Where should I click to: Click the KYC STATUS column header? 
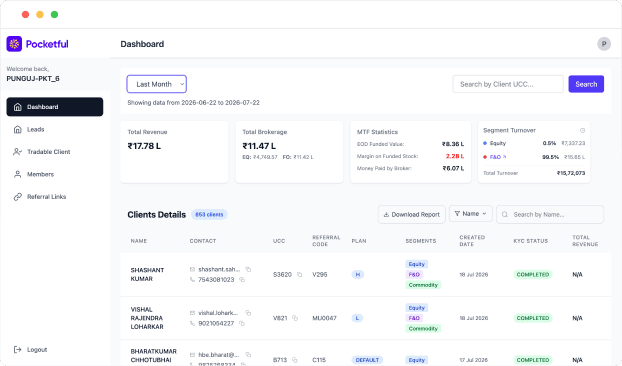pyautogui.click(x=530, y=241)
